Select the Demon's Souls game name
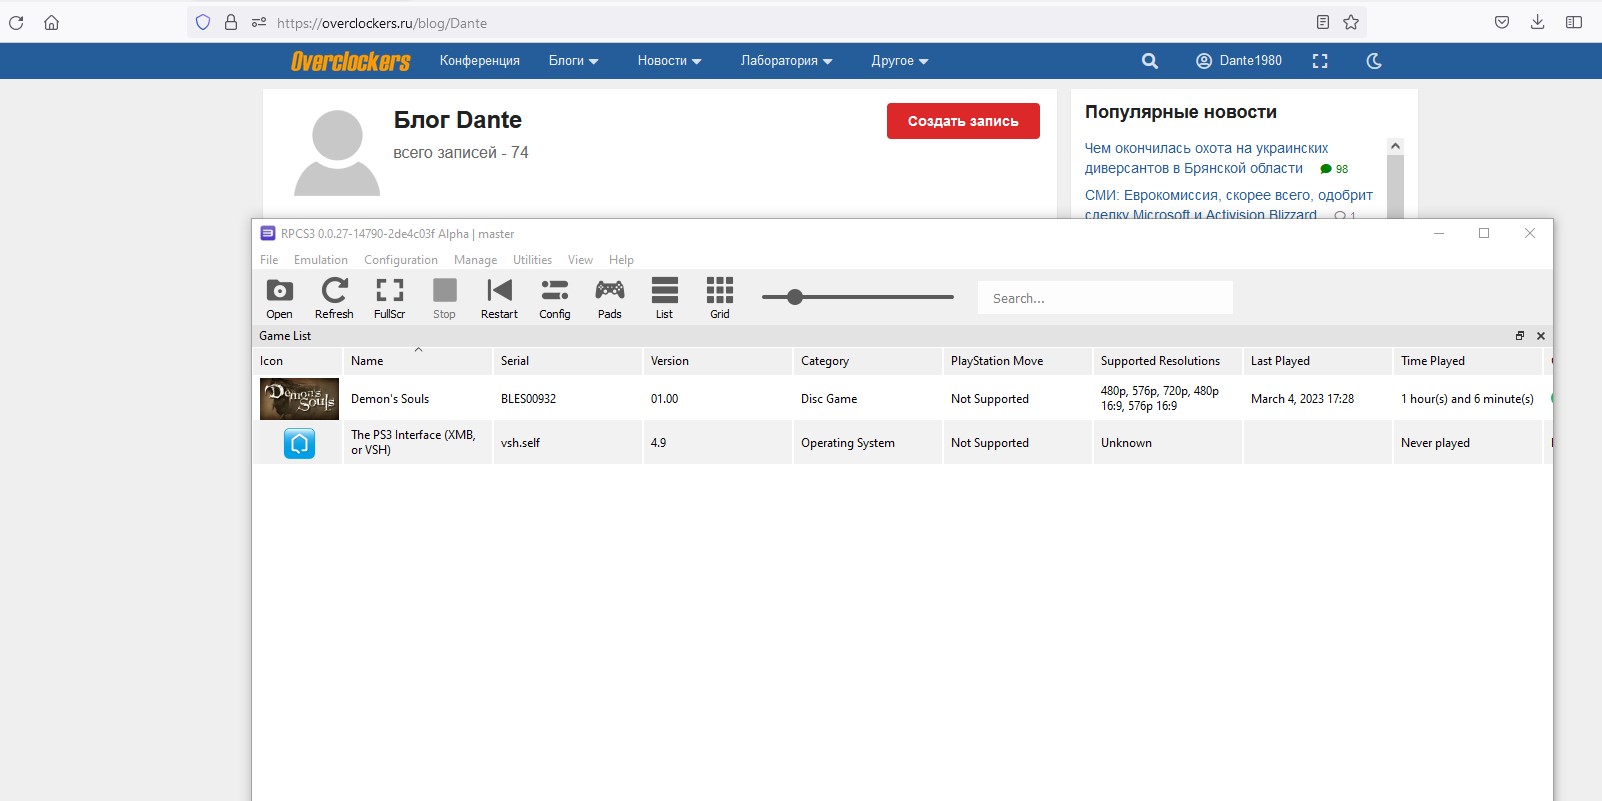Image resolution: width=1602 pixels, height=801 pixels. (x=390, y=399)
